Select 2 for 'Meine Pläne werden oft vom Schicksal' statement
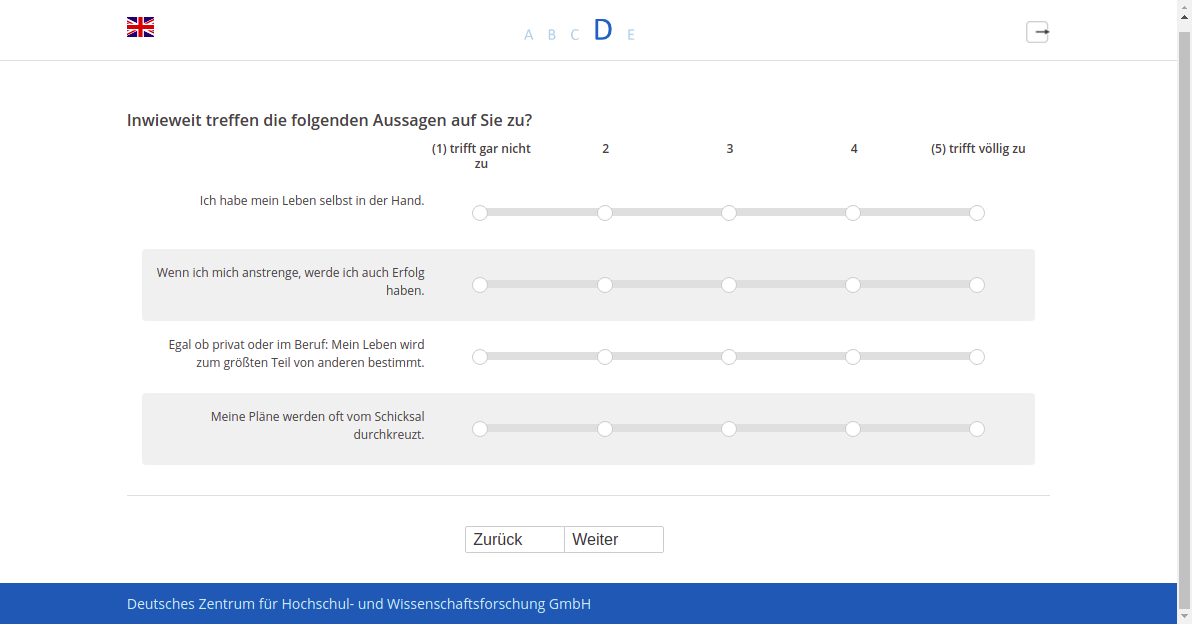1192x624 pixels. (x=604, y=429)
